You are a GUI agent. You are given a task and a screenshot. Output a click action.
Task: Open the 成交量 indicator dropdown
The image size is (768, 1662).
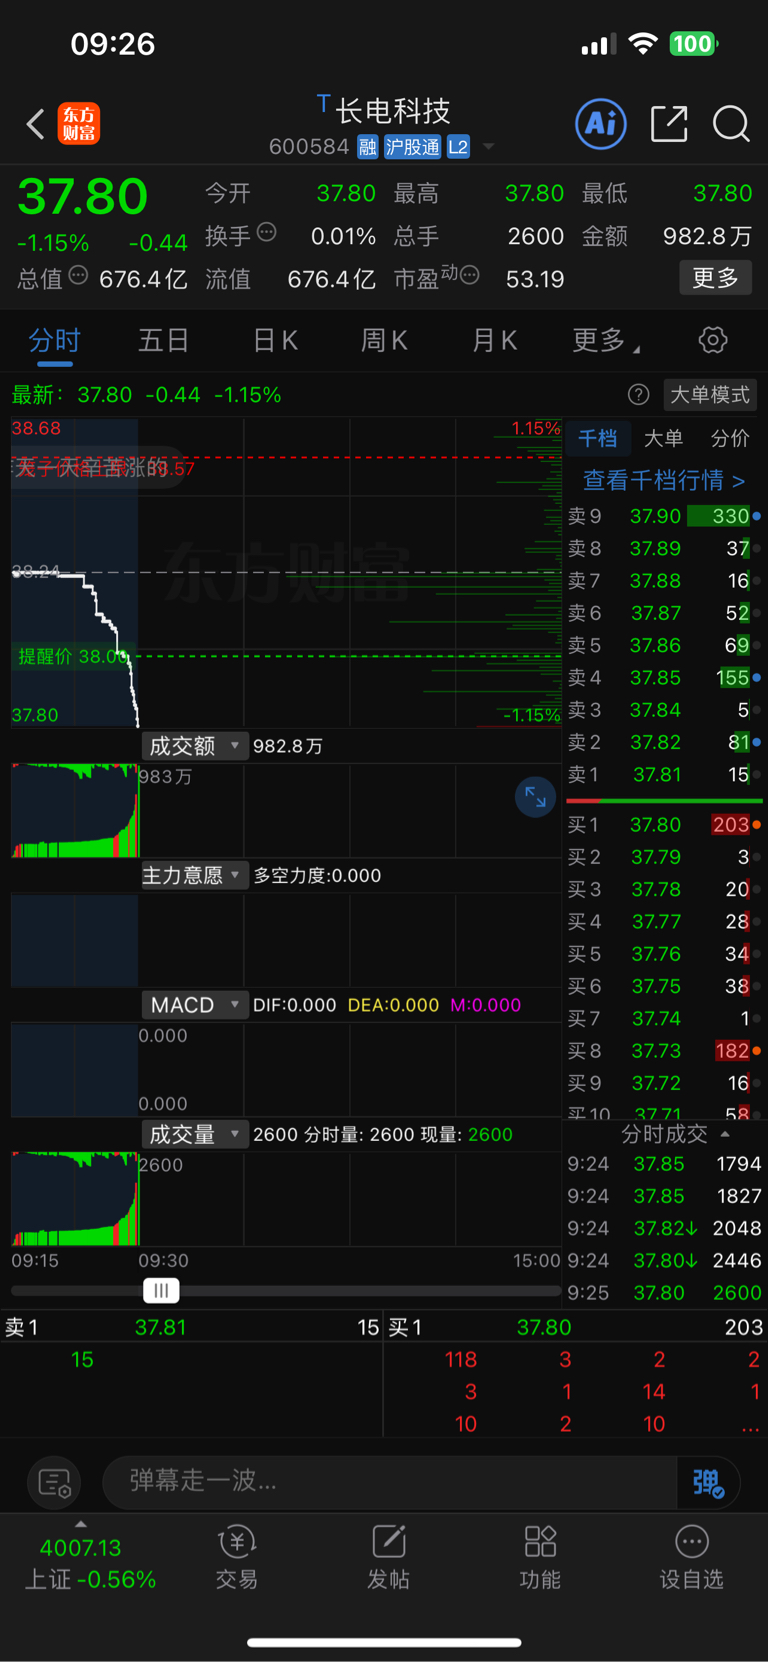coord(194,1134)
